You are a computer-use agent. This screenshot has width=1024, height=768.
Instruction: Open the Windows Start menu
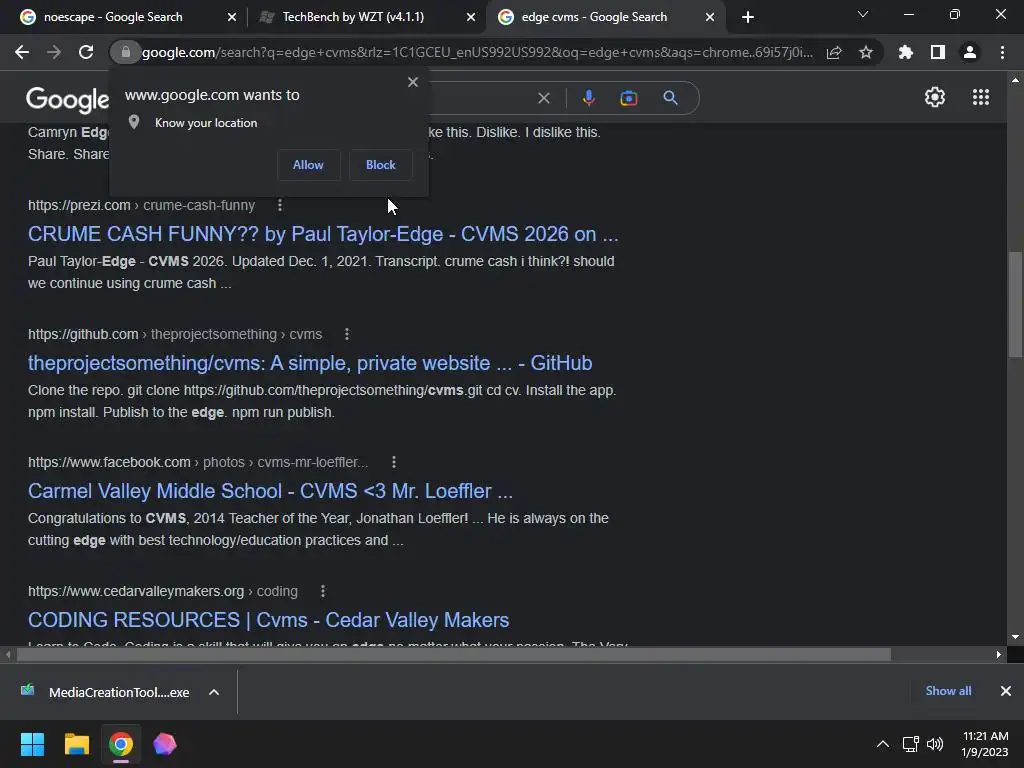[x=32, y=744]
